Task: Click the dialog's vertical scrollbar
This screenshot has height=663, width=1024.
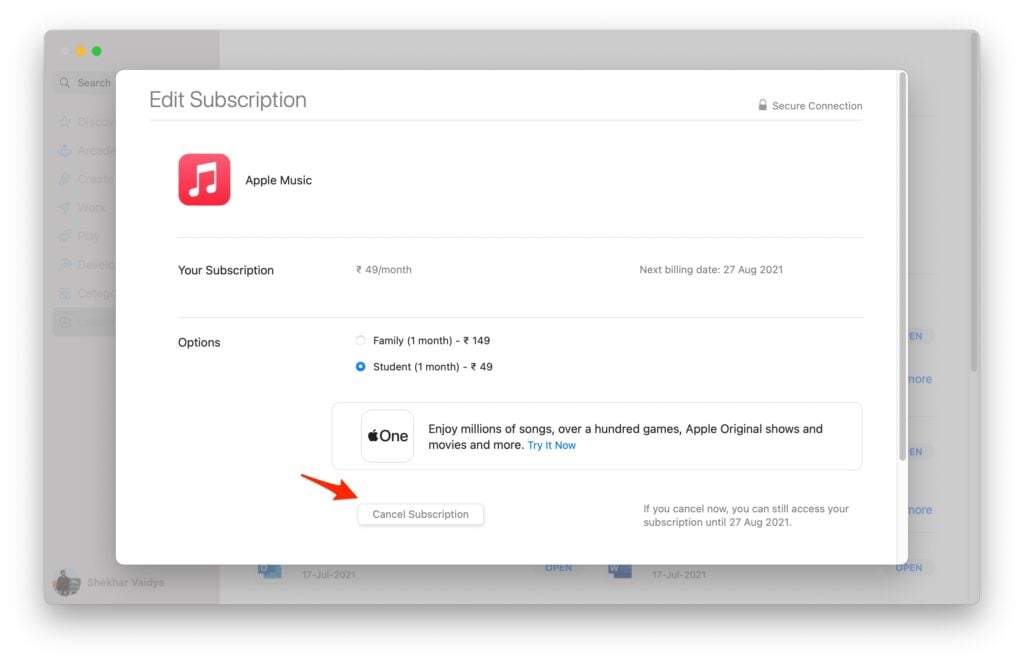Action: click(x=903, y=265)
